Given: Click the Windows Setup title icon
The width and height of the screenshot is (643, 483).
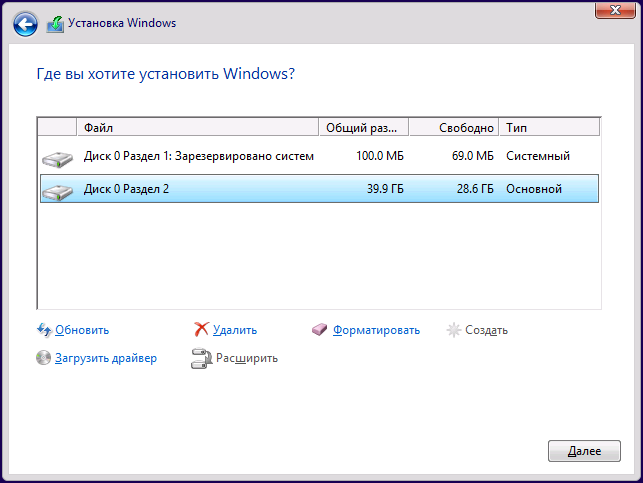Looking at the screenshot, I should tap(56, 23).
